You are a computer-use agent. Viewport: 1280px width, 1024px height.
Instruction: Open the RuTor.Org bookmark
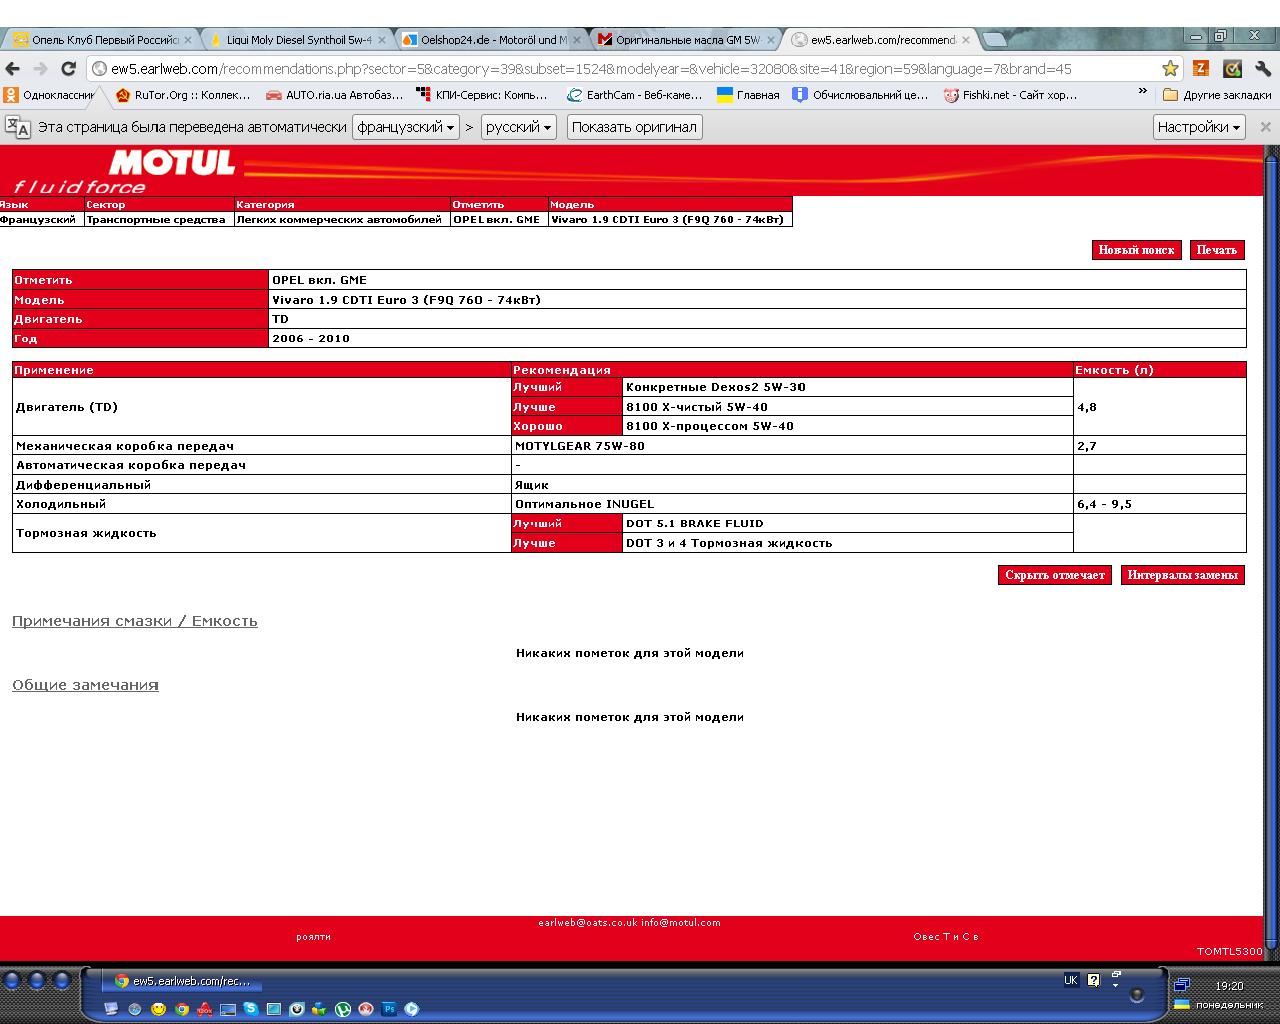tap(183, 95)
